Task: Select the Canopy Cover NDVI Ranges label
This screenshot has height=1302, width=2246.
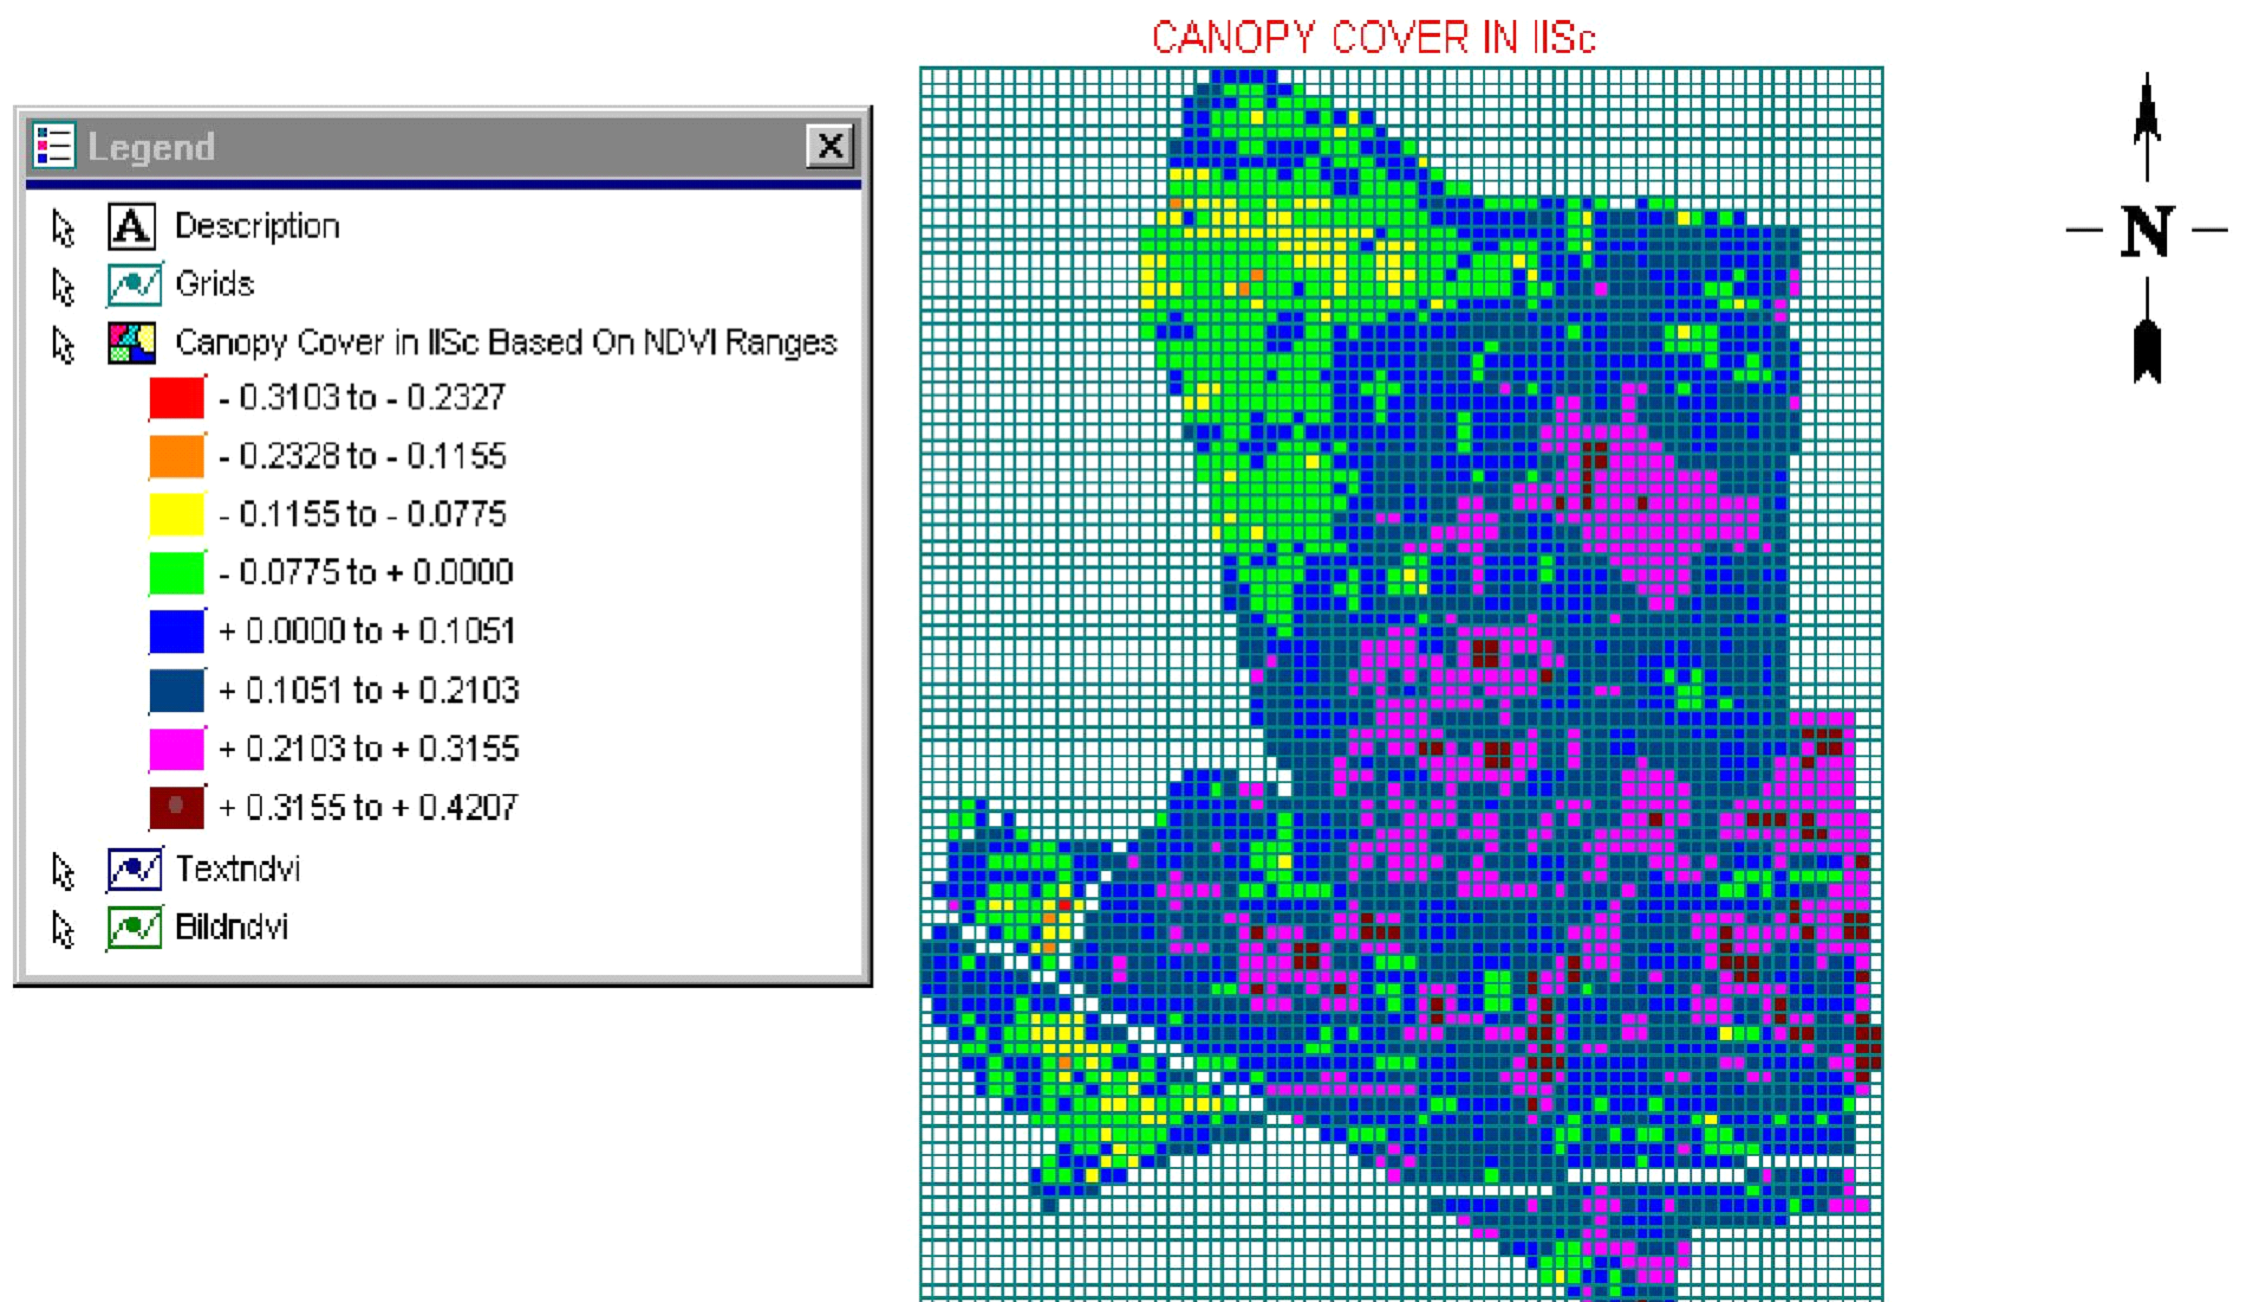Action: [x=505, y=343]
